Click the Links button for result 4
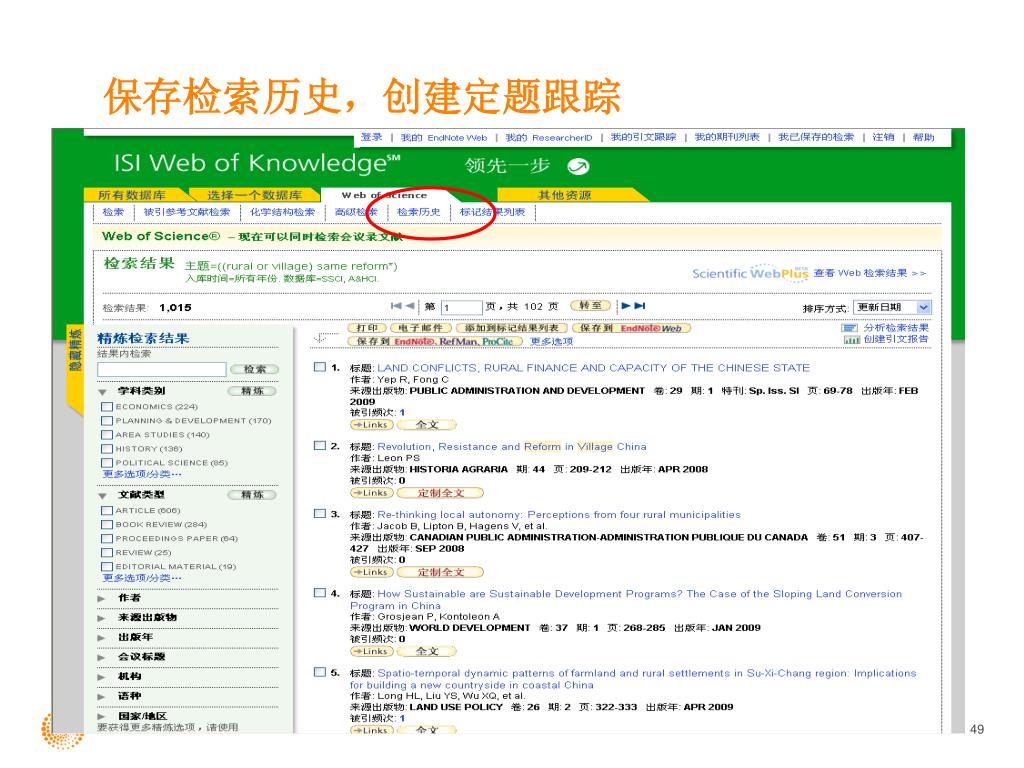The width and height of the screenshot is (1024, 768). [x=372, y=651]
